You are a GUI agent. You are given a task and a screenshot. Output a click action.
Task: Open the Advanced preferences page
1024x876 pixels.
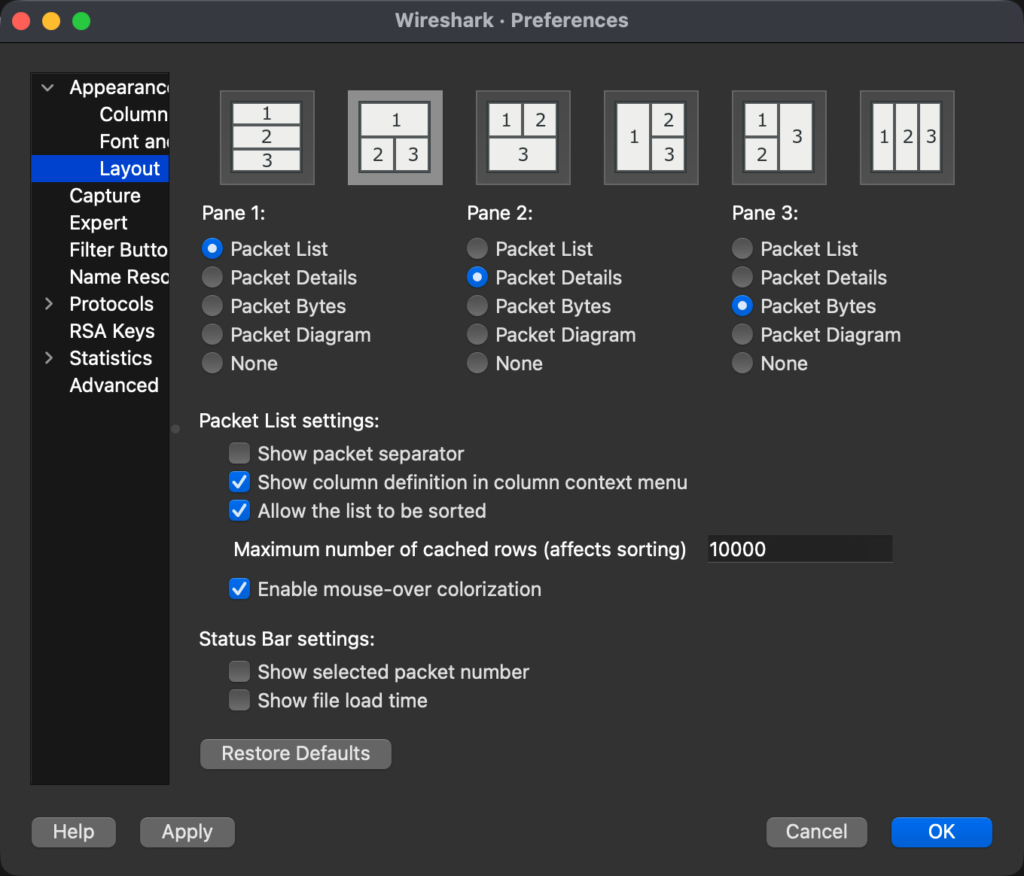(114, 385)
